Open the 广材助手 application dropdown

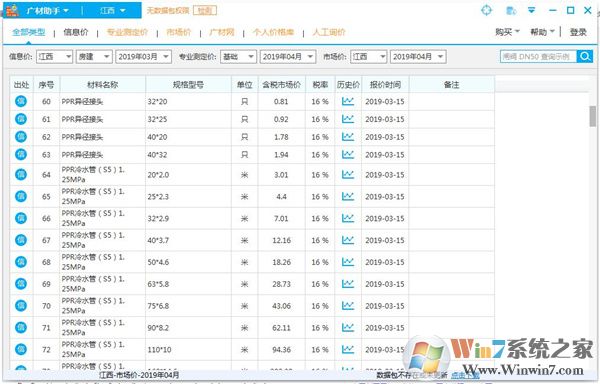coord(47,11)
